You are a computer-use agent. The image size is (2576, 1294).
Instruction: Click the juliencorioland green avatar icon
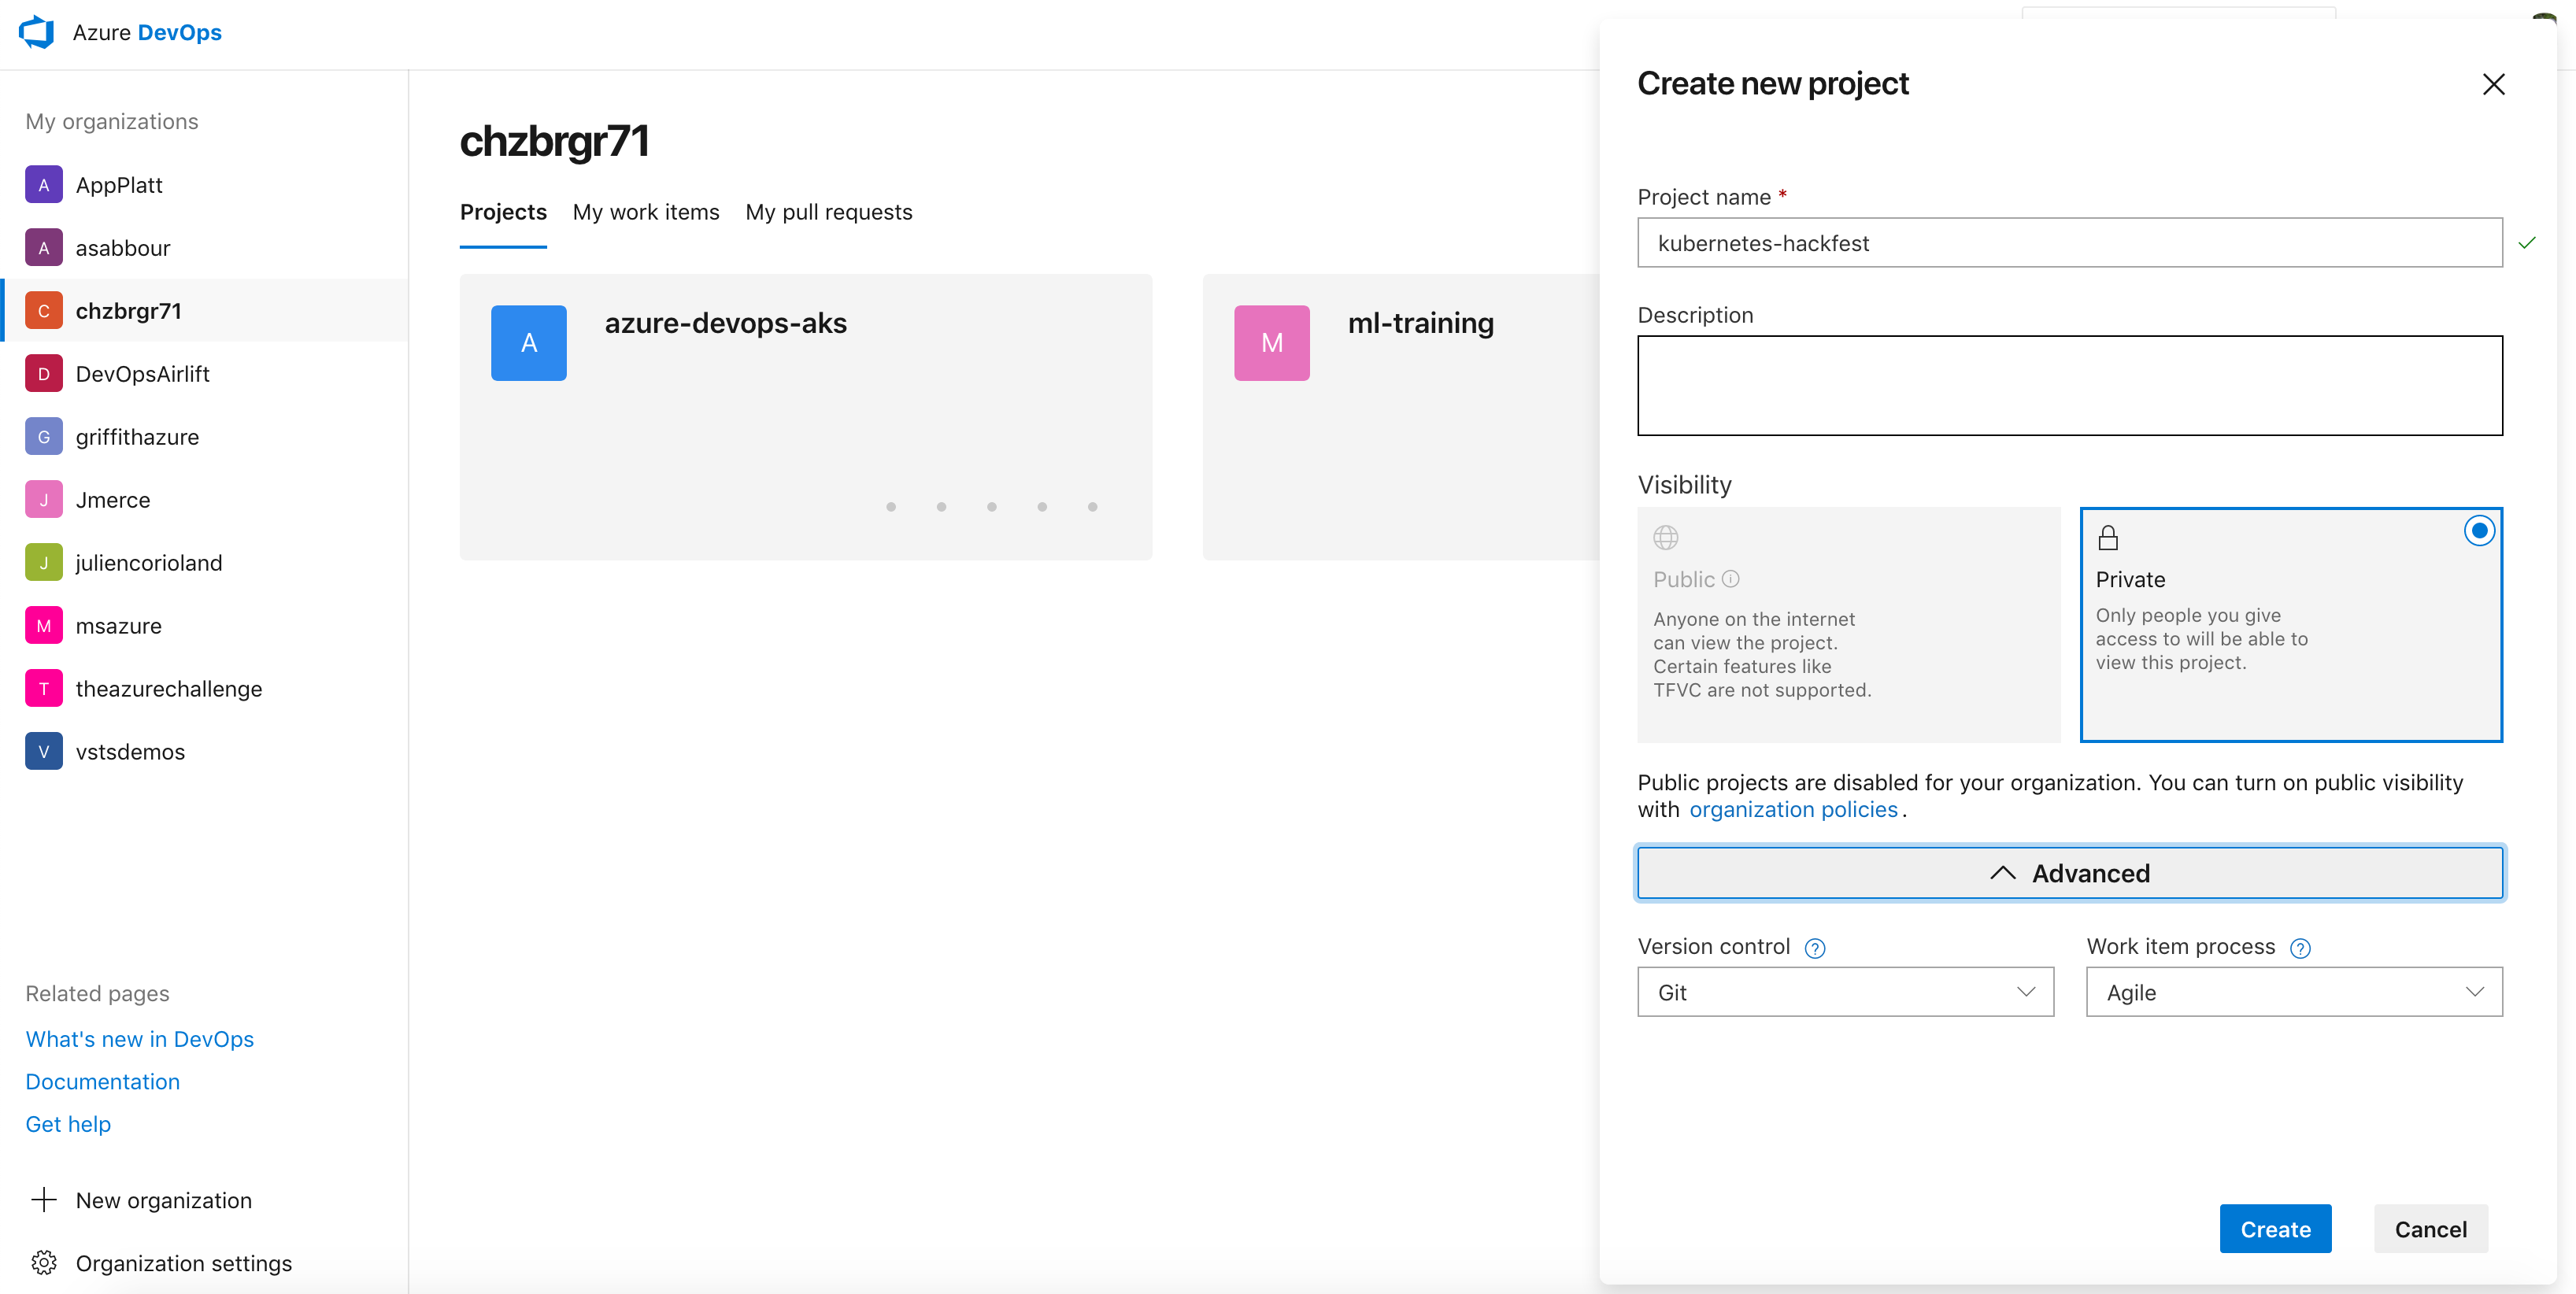pos(44,563)
